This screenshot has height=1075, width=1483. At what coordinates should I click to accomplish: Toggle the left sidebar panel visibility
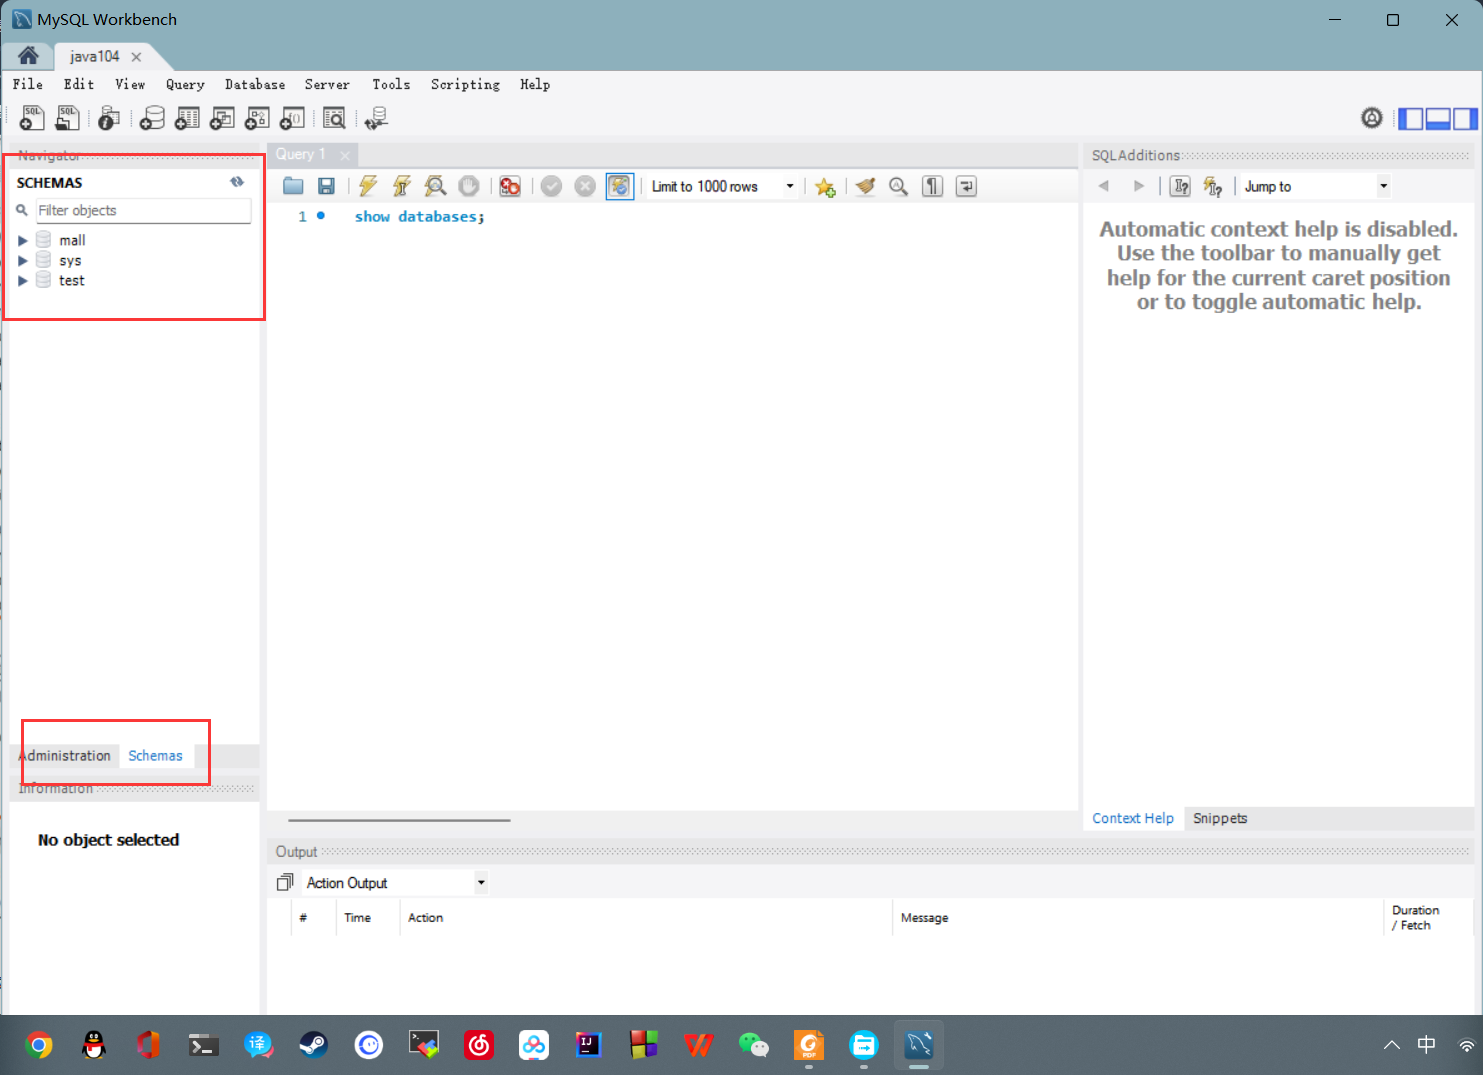click(x=1410, y=119)
